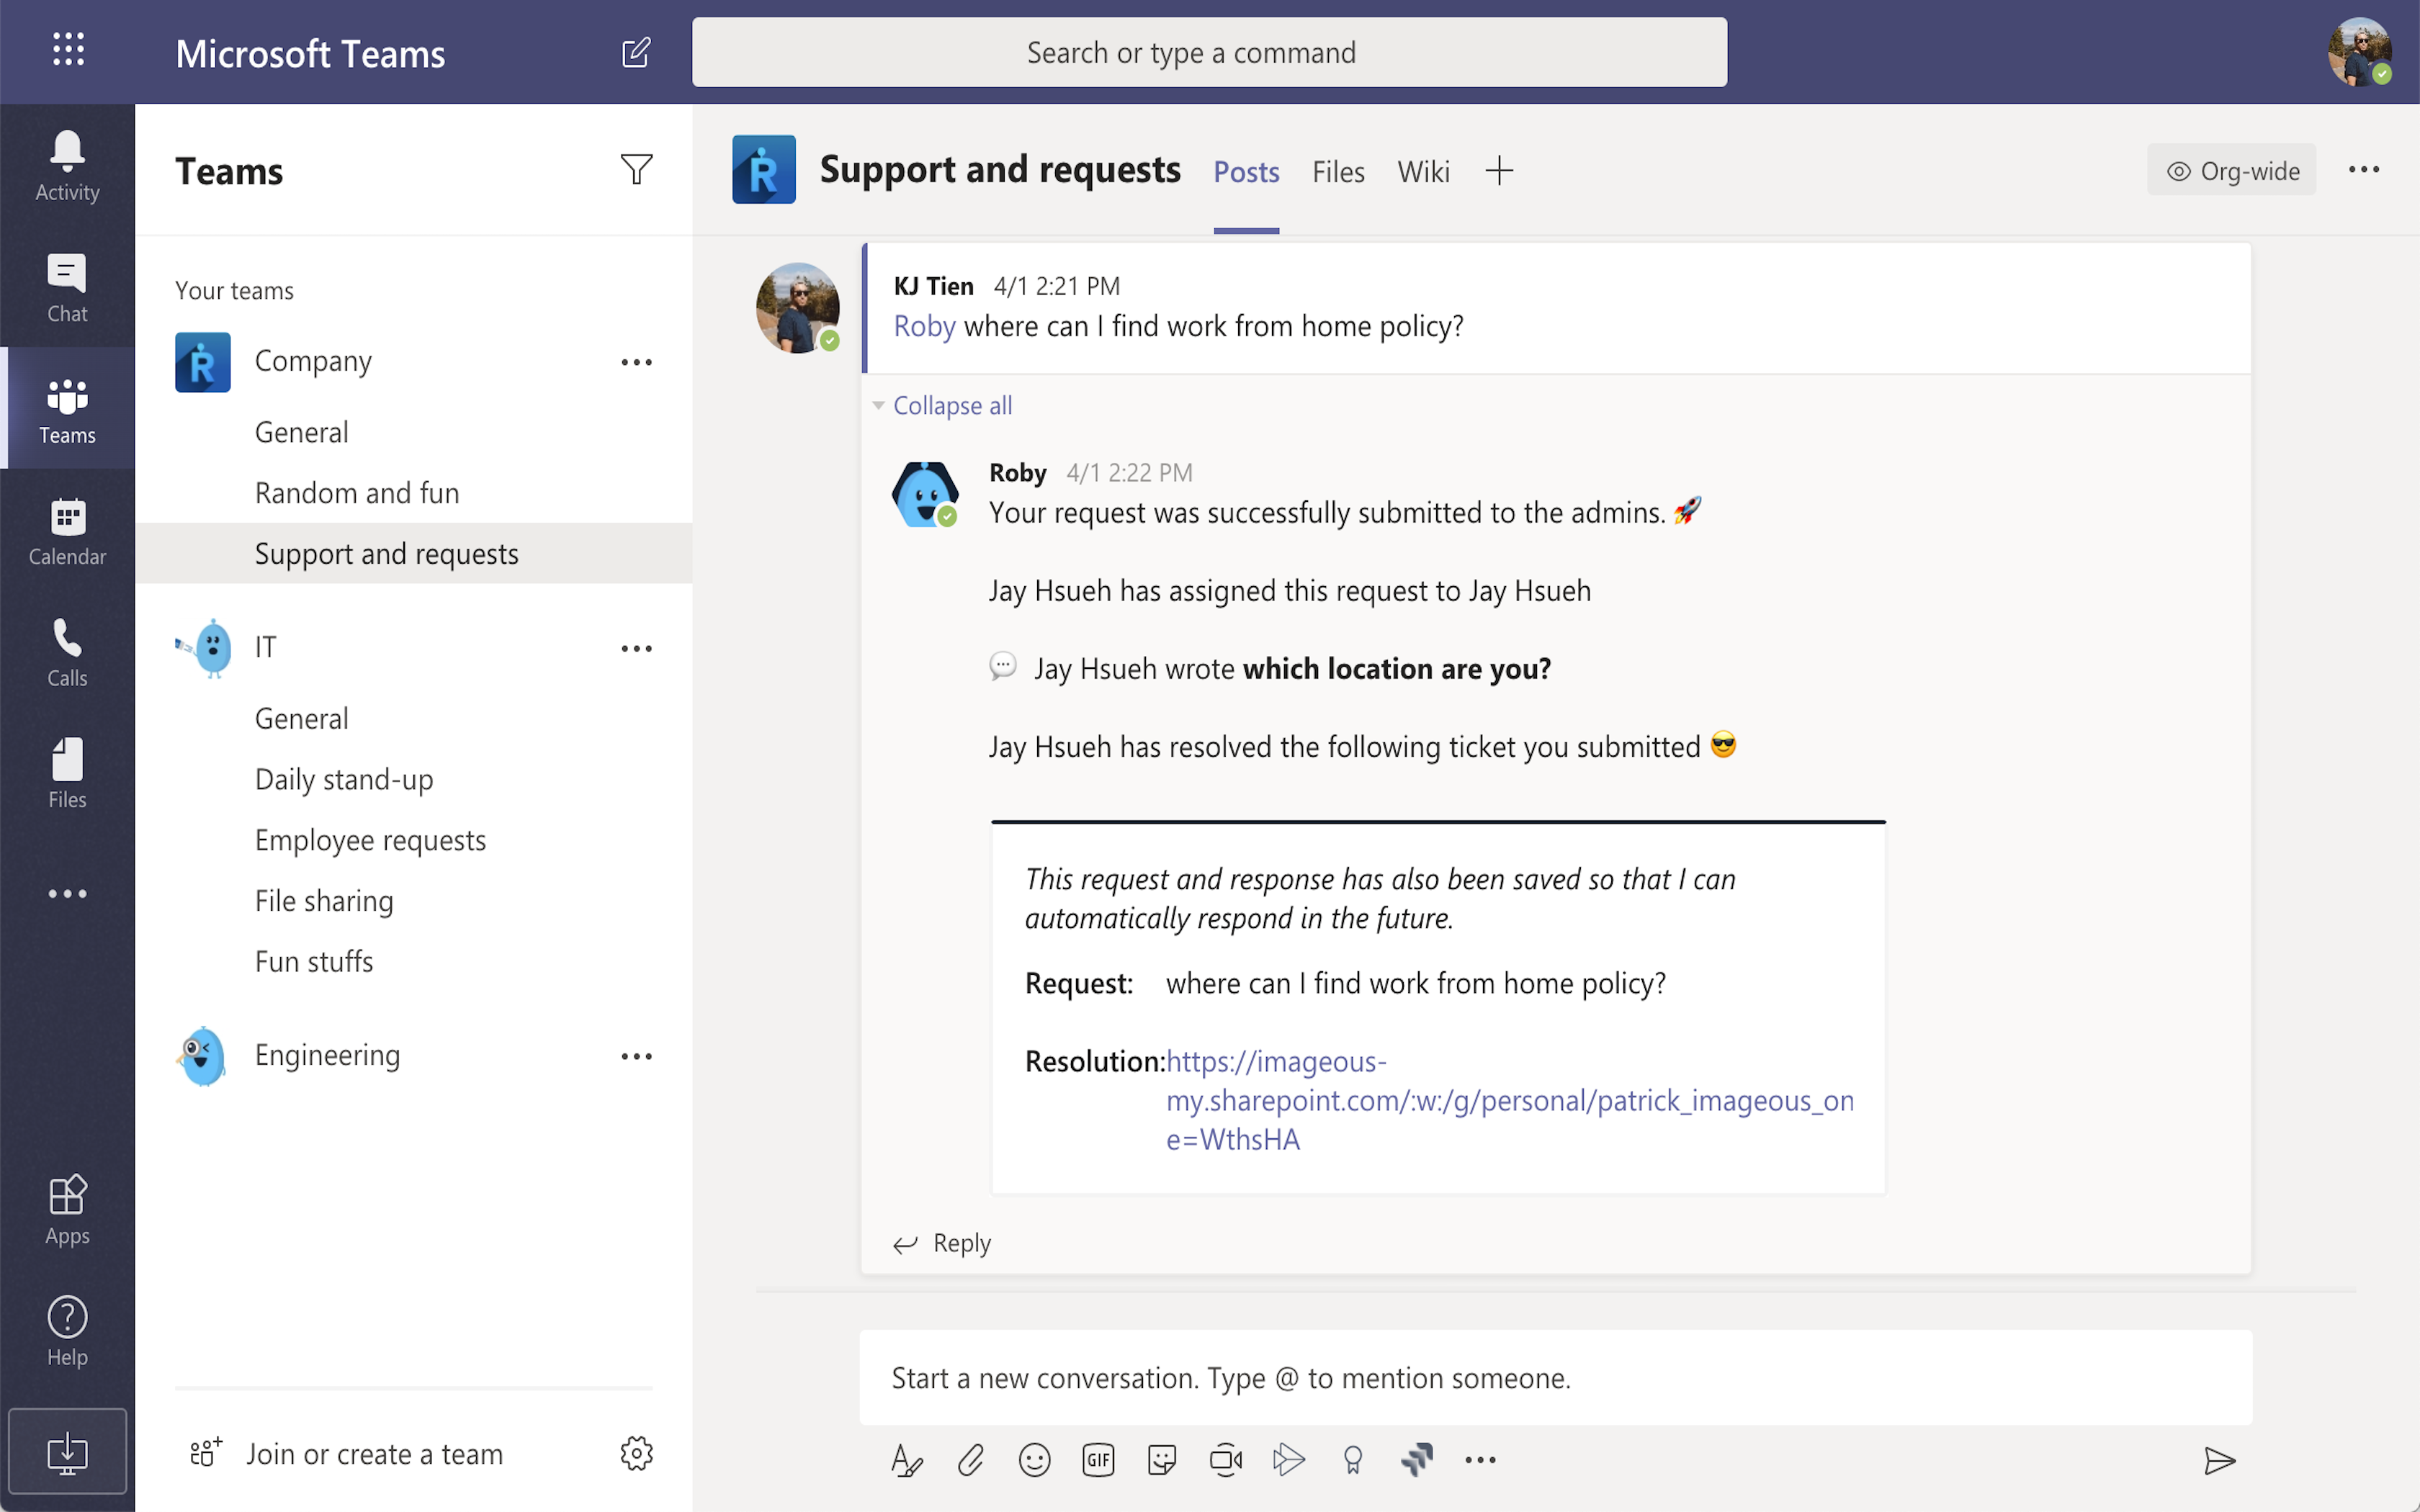Image resolution: width=2420 pixels, height=1512 pixels.
Task: Switch to the Wiki tab
Action: [x=1423, y=172]
